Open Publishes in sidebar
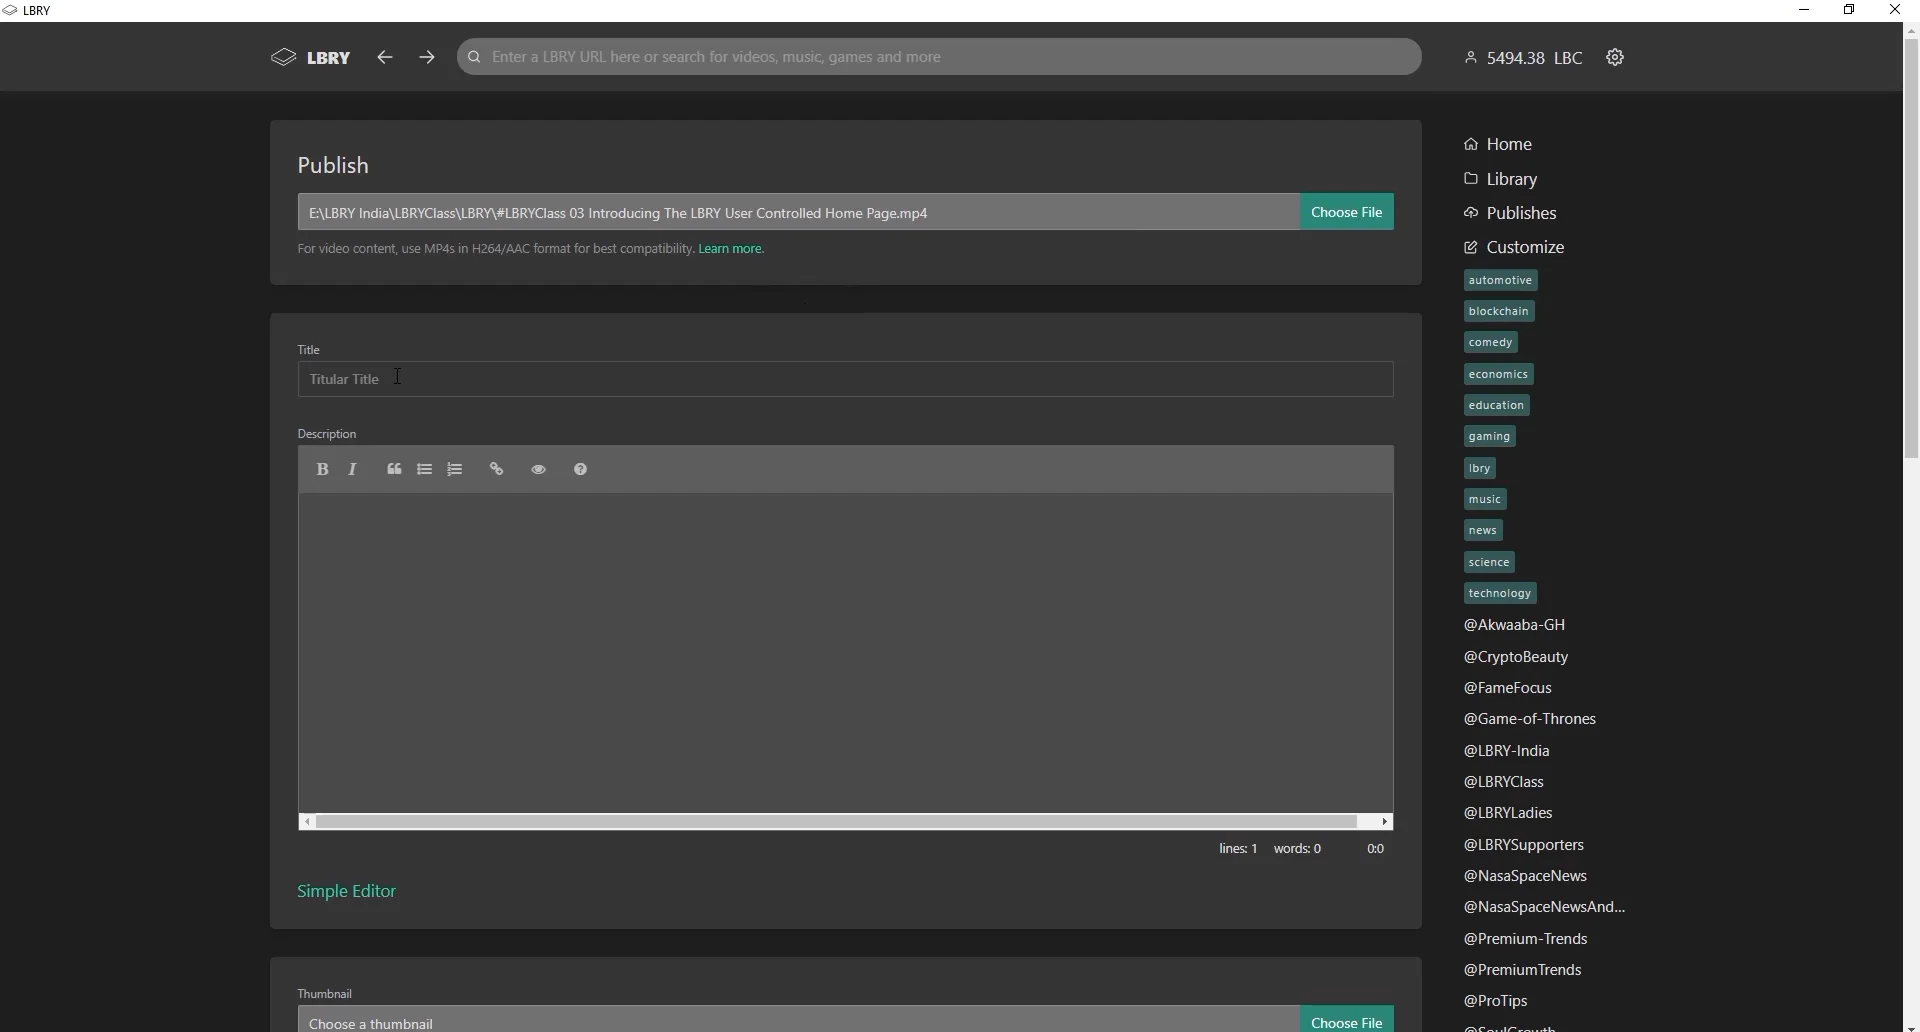The height and width of the screenshot is (1032, 1920). pos(1510,213)
